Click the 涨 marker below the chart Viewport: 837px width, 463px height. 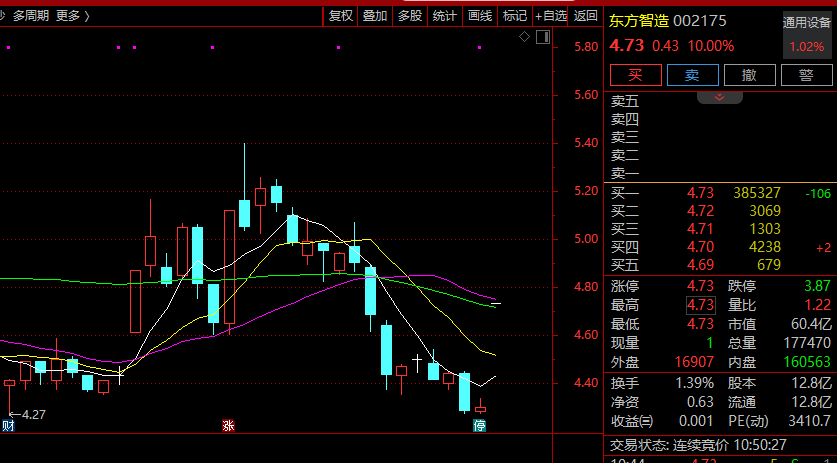(x=228, y=426)
